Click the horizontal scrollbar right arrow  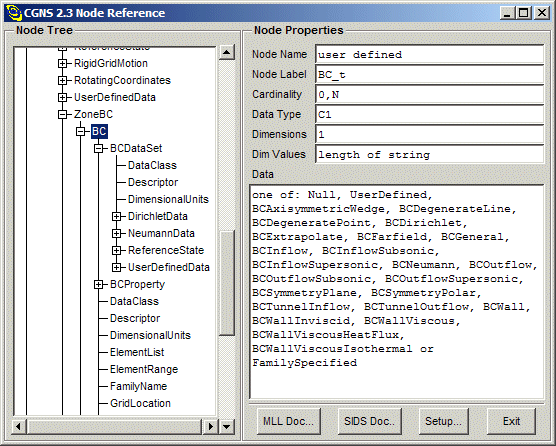(x=211, y=426)
